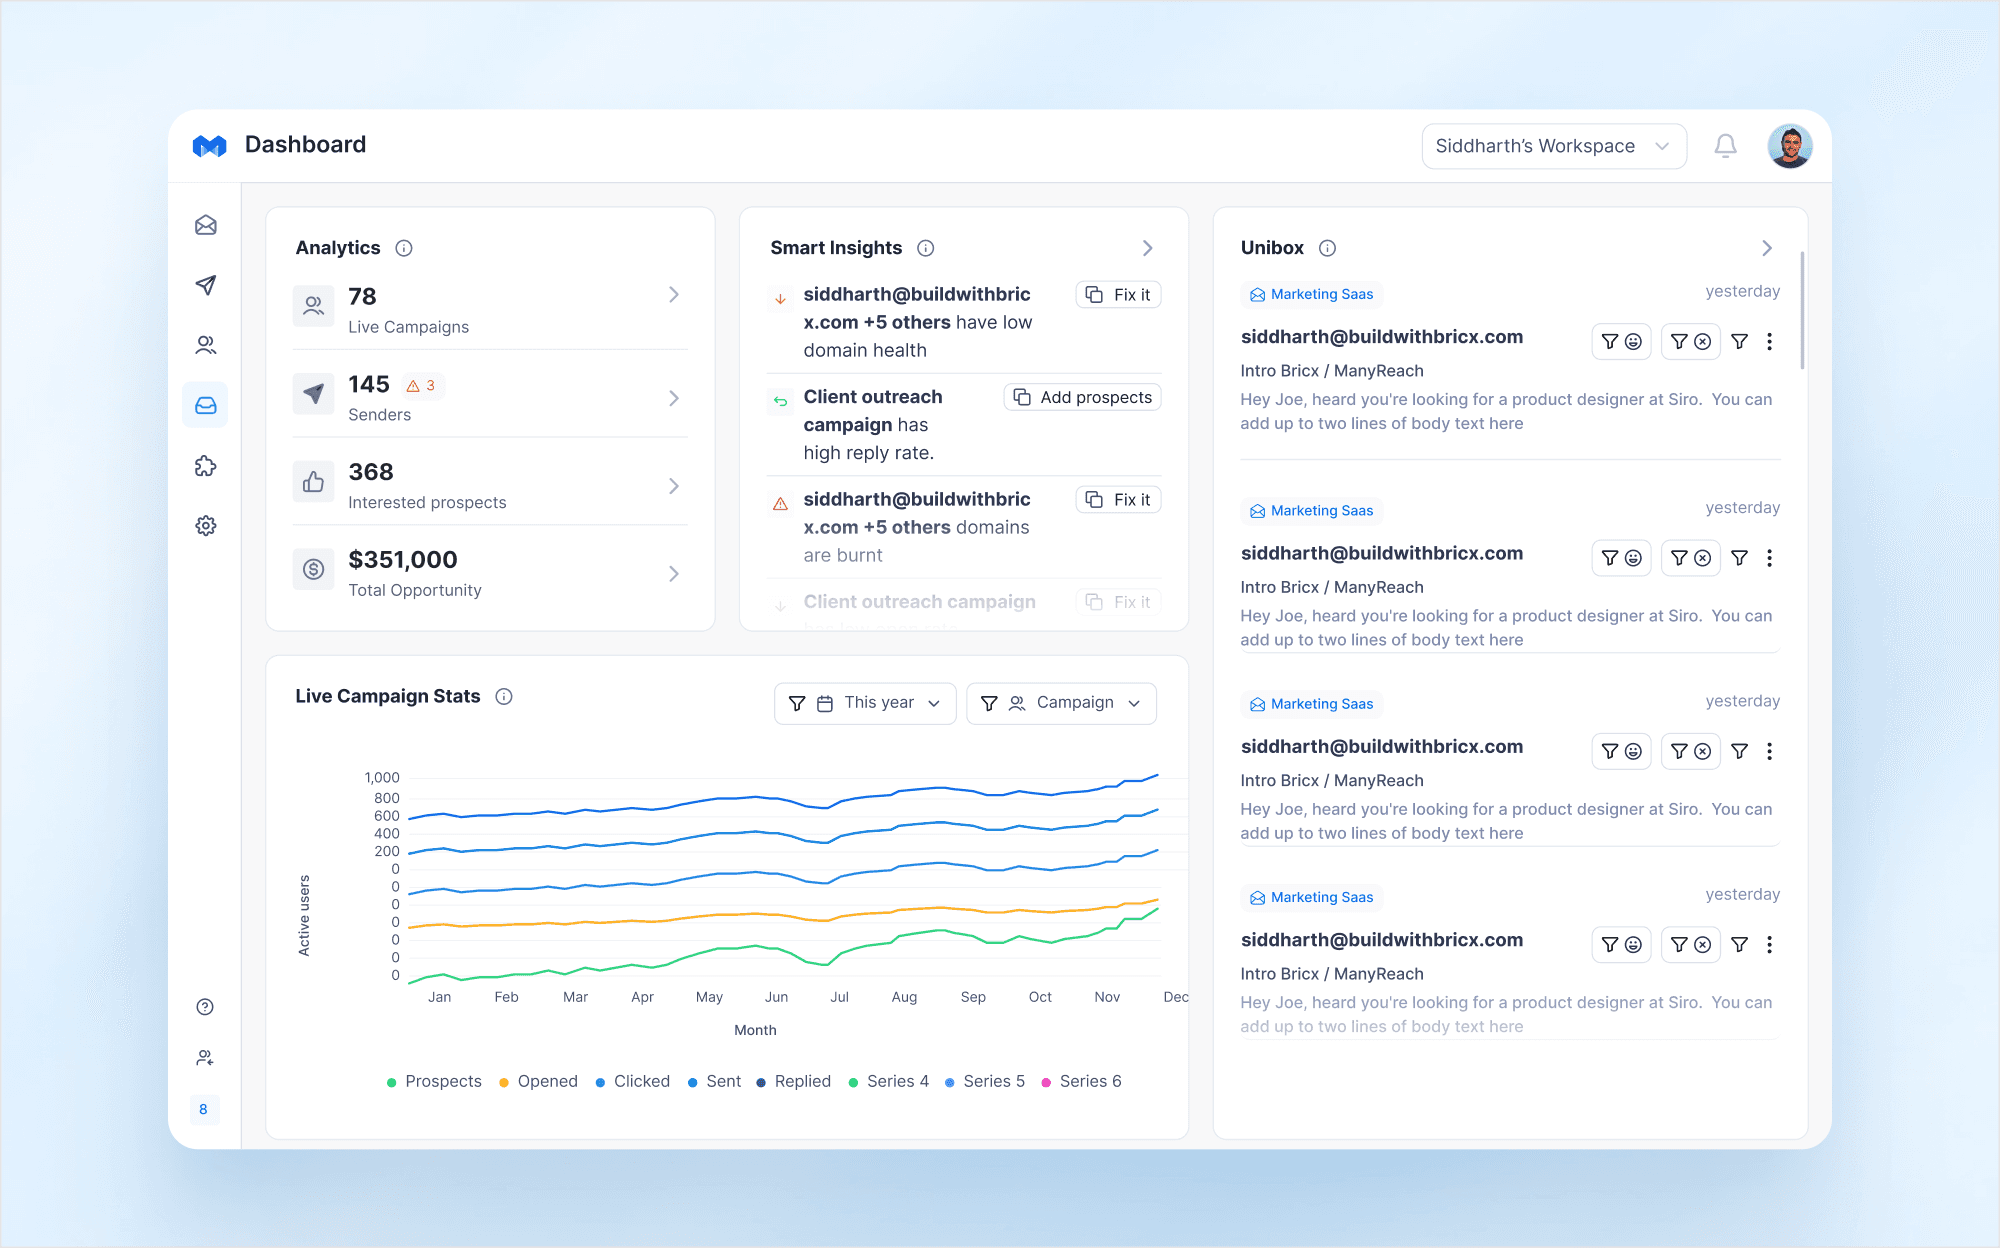
Task: Expand the This year date filter
Action: click(865, 703)
